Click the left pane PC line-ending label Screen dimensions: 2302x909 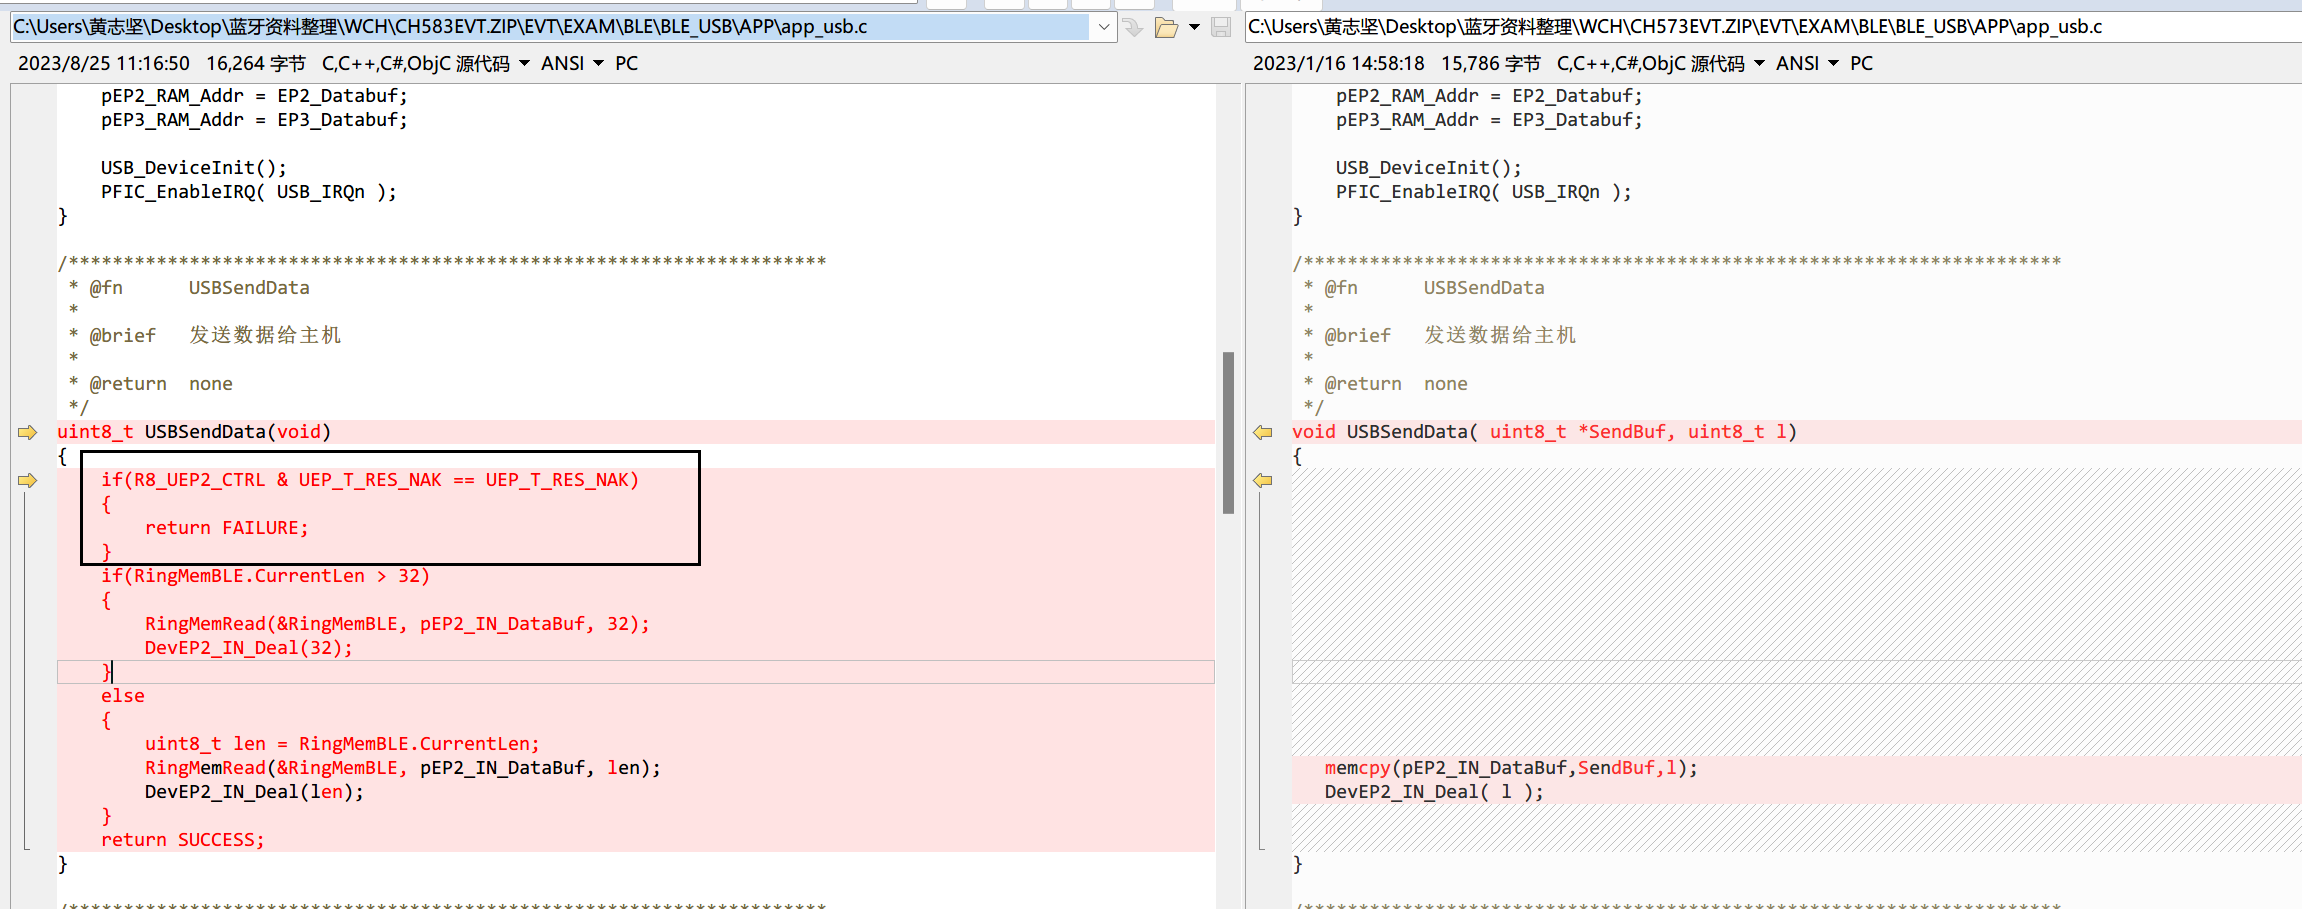tap(626, 64)
